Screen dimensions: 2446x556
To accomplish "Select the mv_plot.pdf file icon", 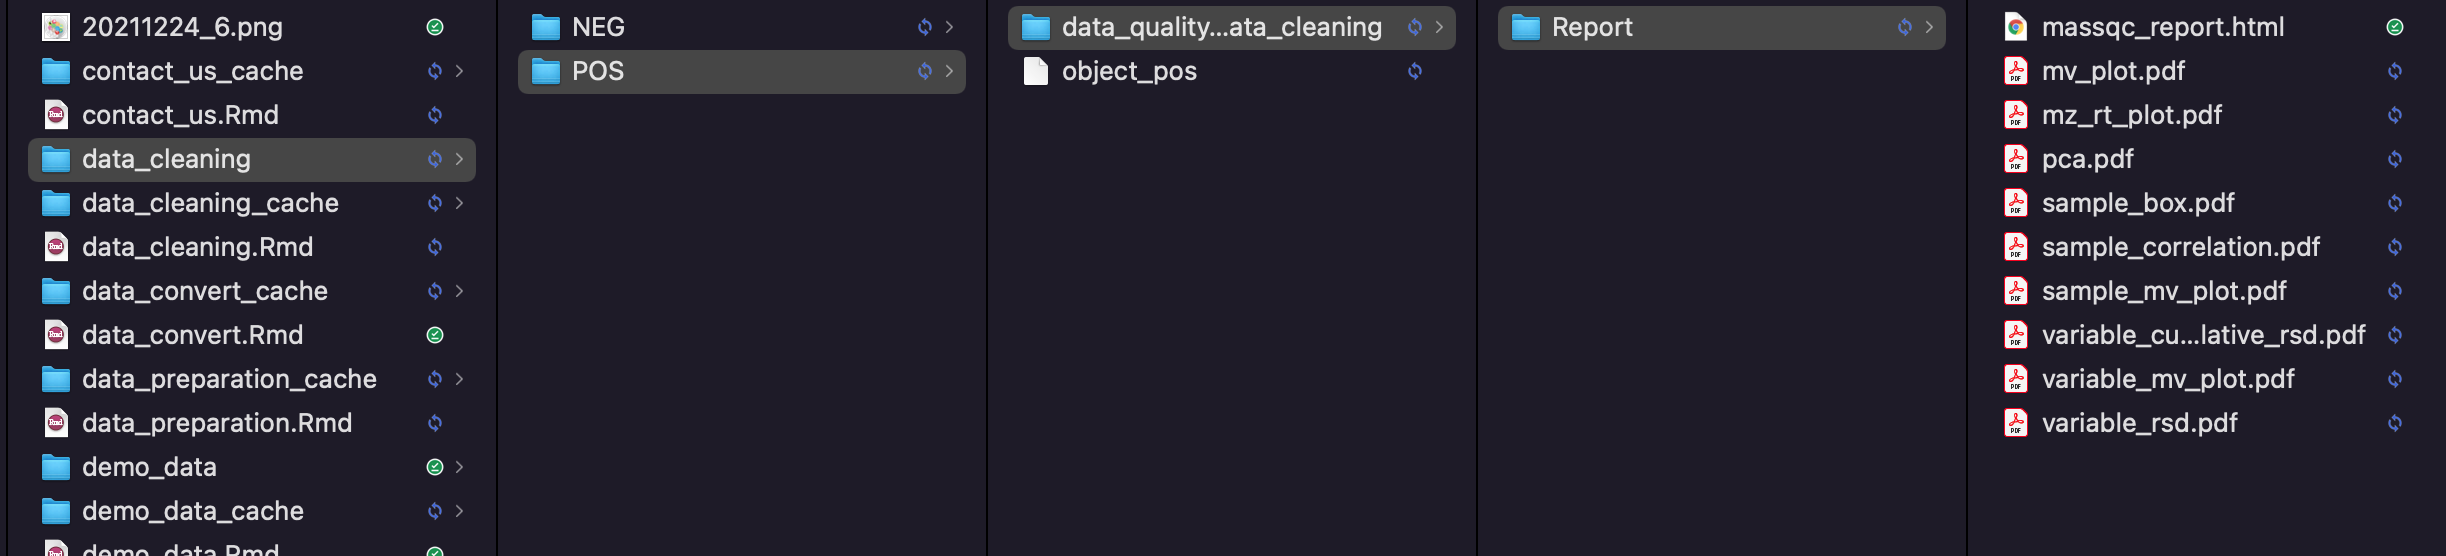I will click(2016, 71).
